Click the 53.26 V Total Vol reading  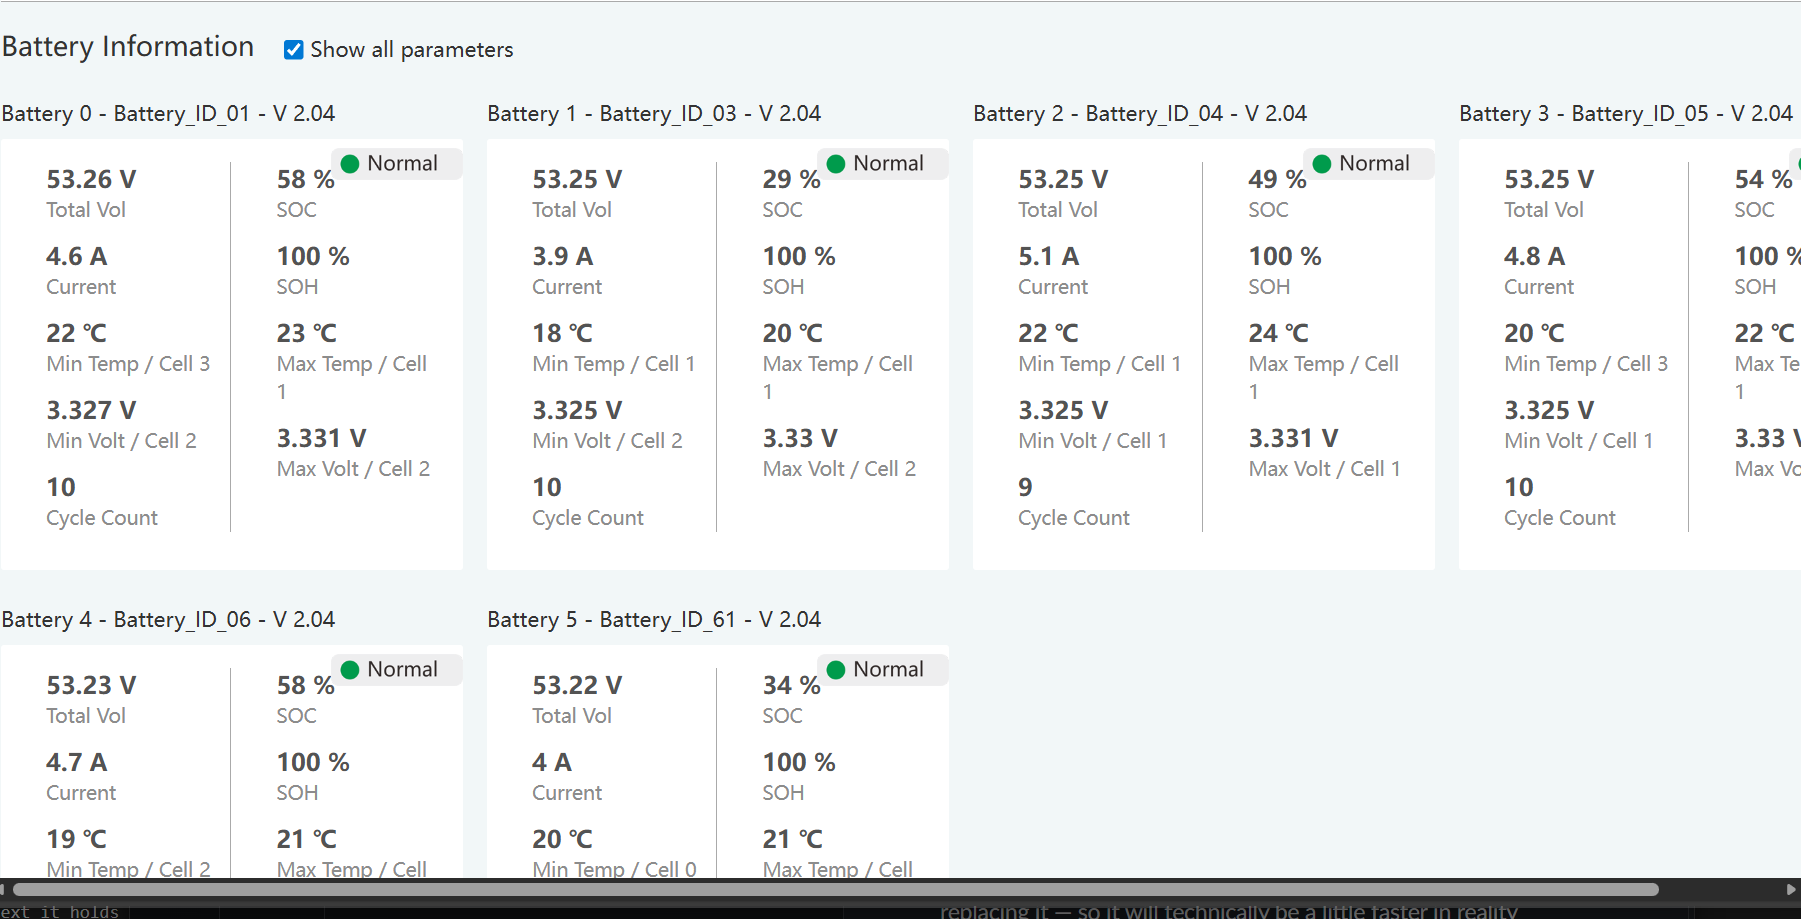[x=91, y=180]
